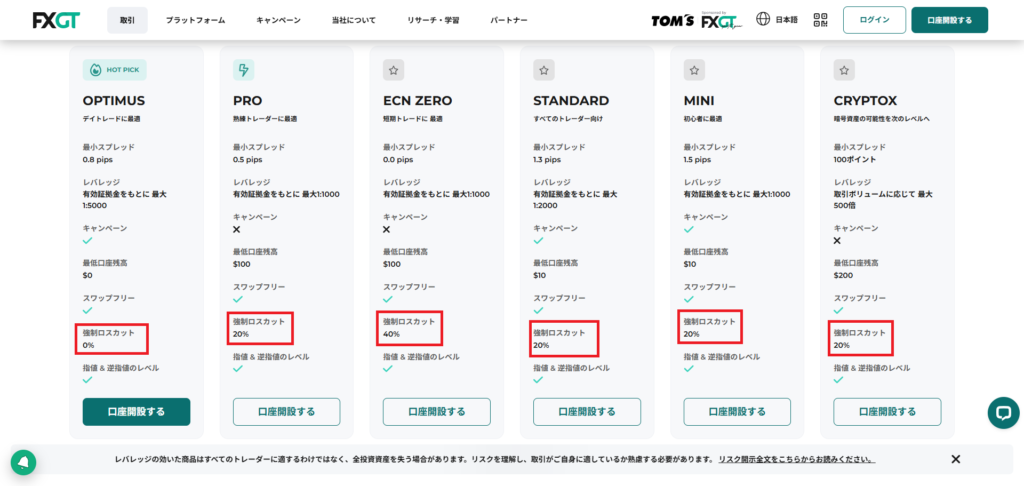Click 100ポイント spread on CRYPTOX

855,159
